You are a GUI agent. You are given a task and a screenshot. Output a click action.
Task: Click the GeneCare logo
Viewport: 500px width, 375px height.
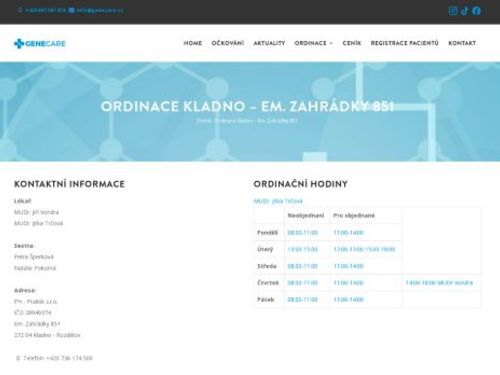point(40,43)
